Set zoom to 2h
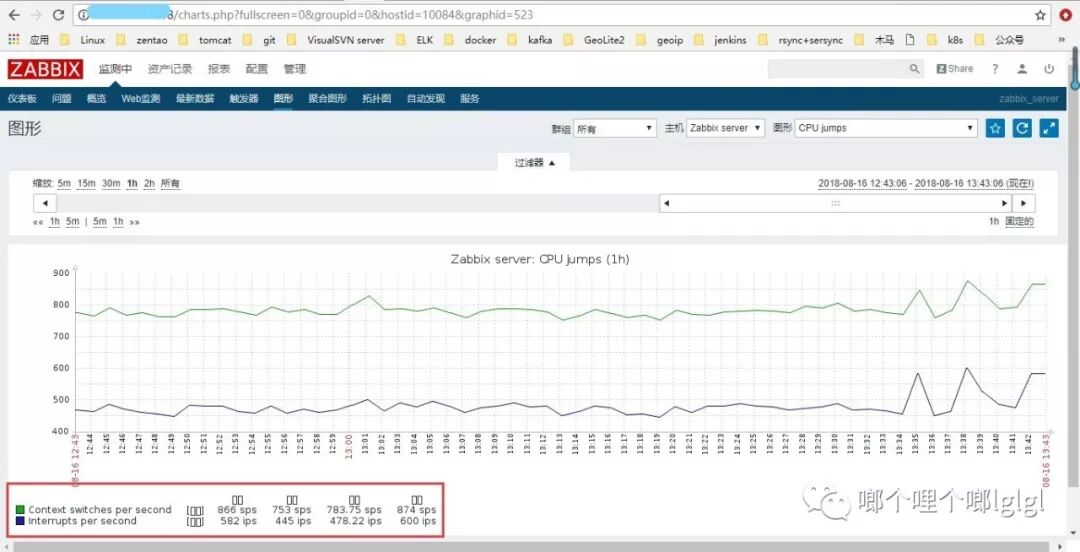 click(x=149, y=183)
